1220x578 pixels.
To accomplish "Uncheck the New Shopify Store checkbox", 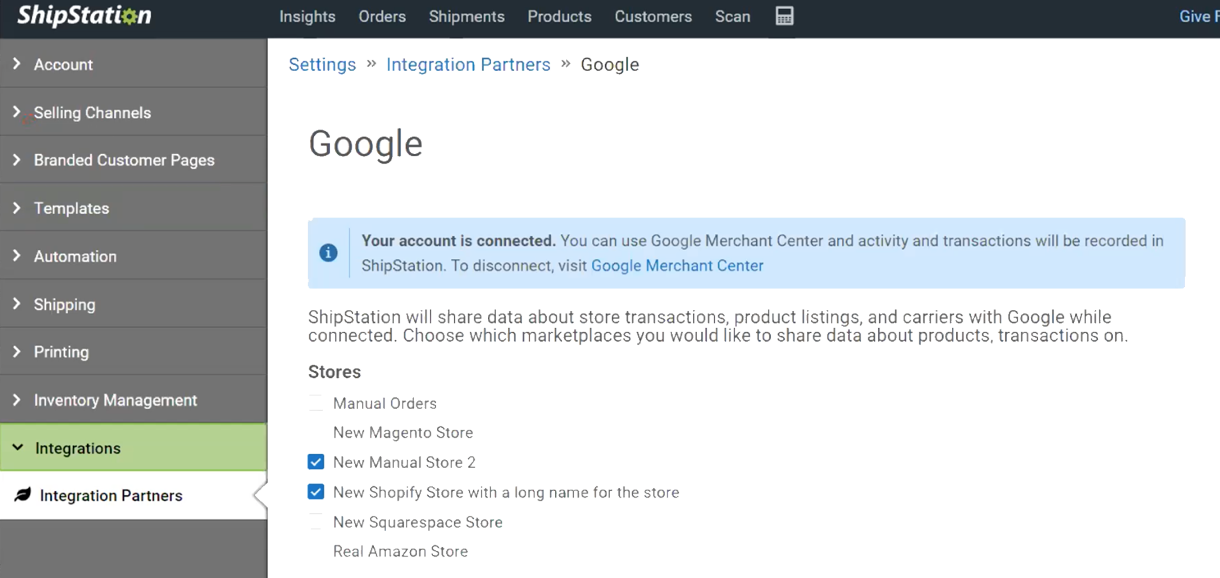I will (x=316, y=491).
